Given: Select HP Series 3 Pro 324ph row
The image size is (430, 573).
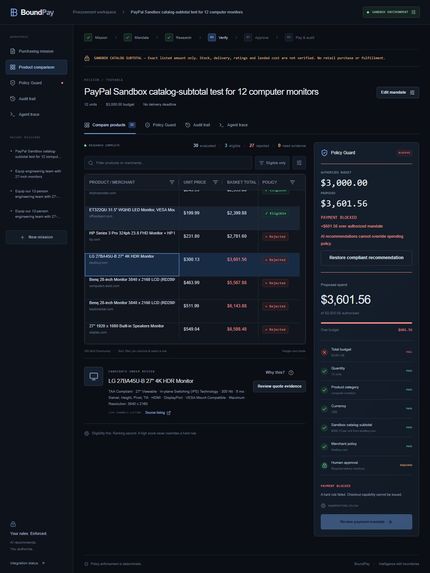Looking at the screenshot, I should tap(192, 241).
